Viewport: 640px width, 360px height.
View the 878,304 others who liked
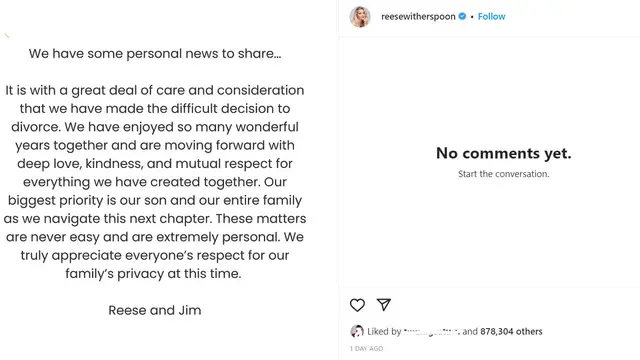(511, 331)
